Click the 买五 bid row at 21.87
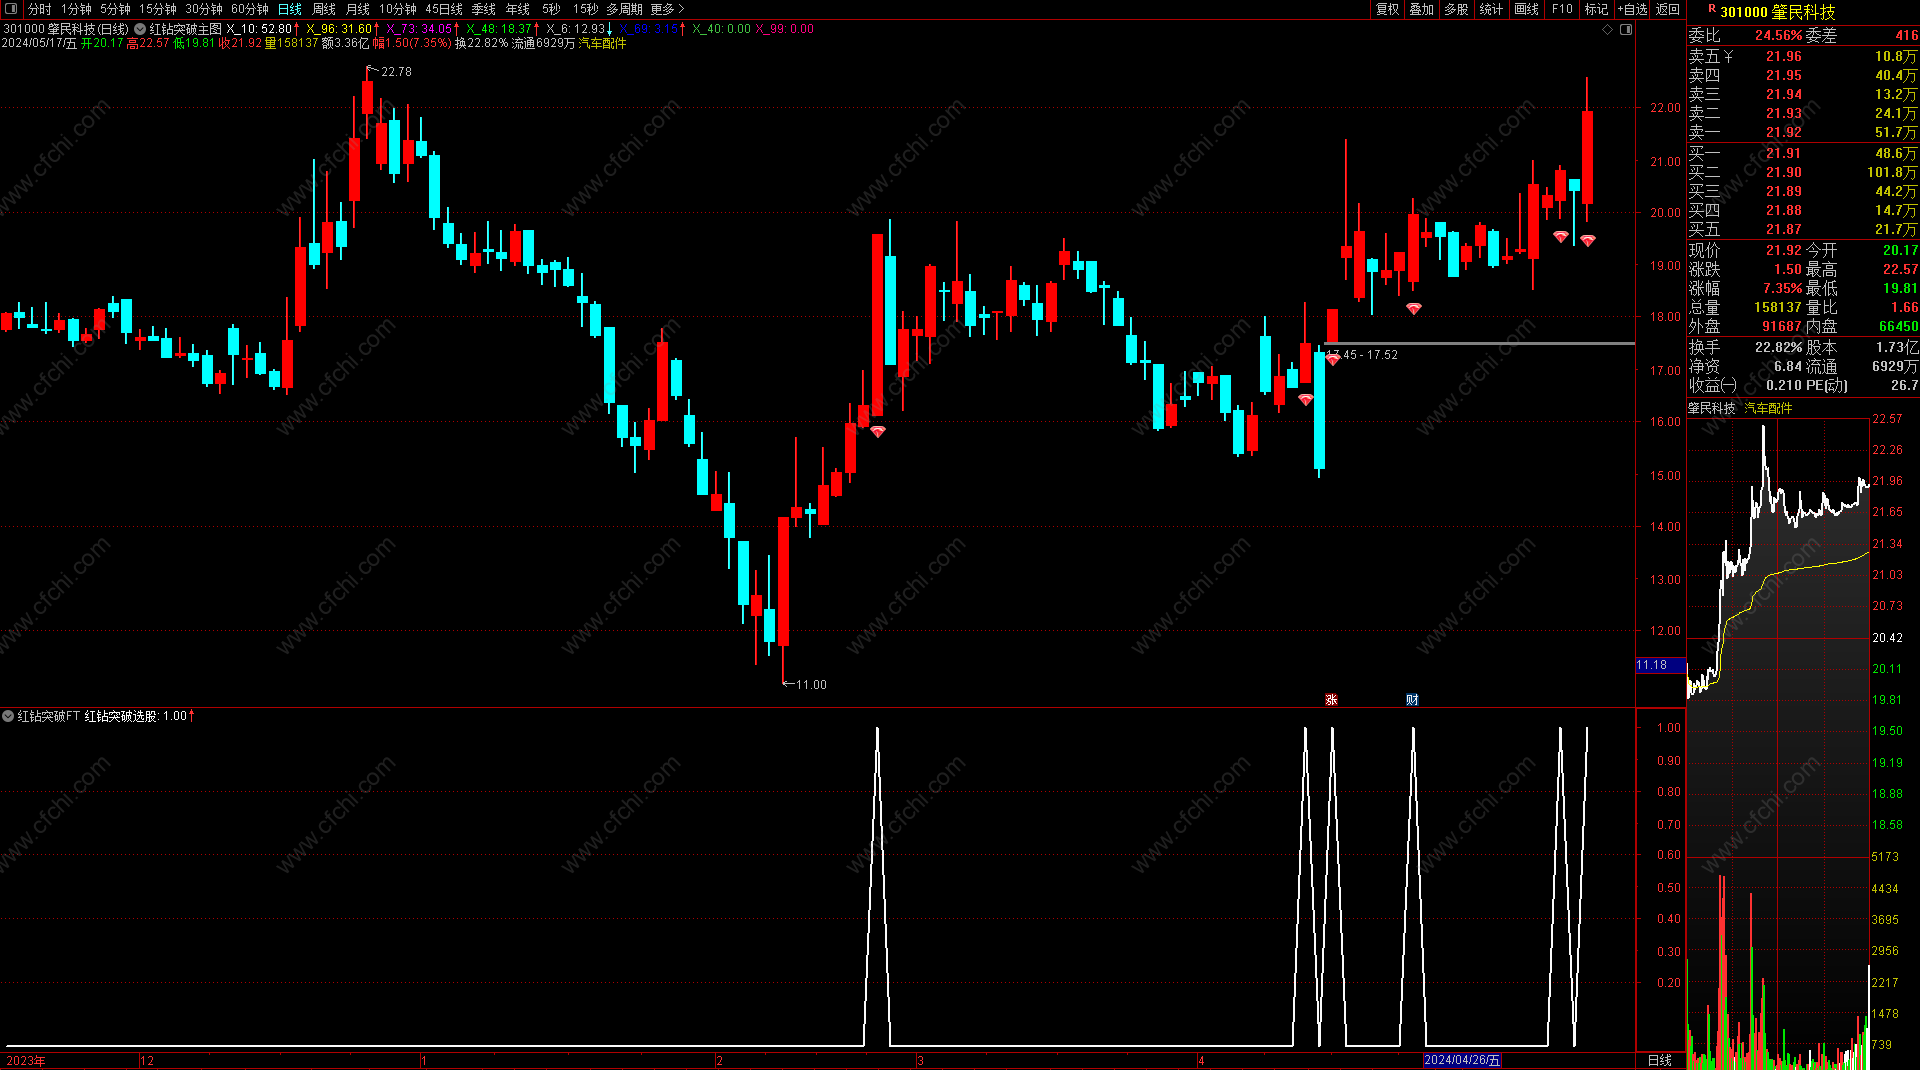Screen dimensions: 1920x1070 (x=1803, y=229)
